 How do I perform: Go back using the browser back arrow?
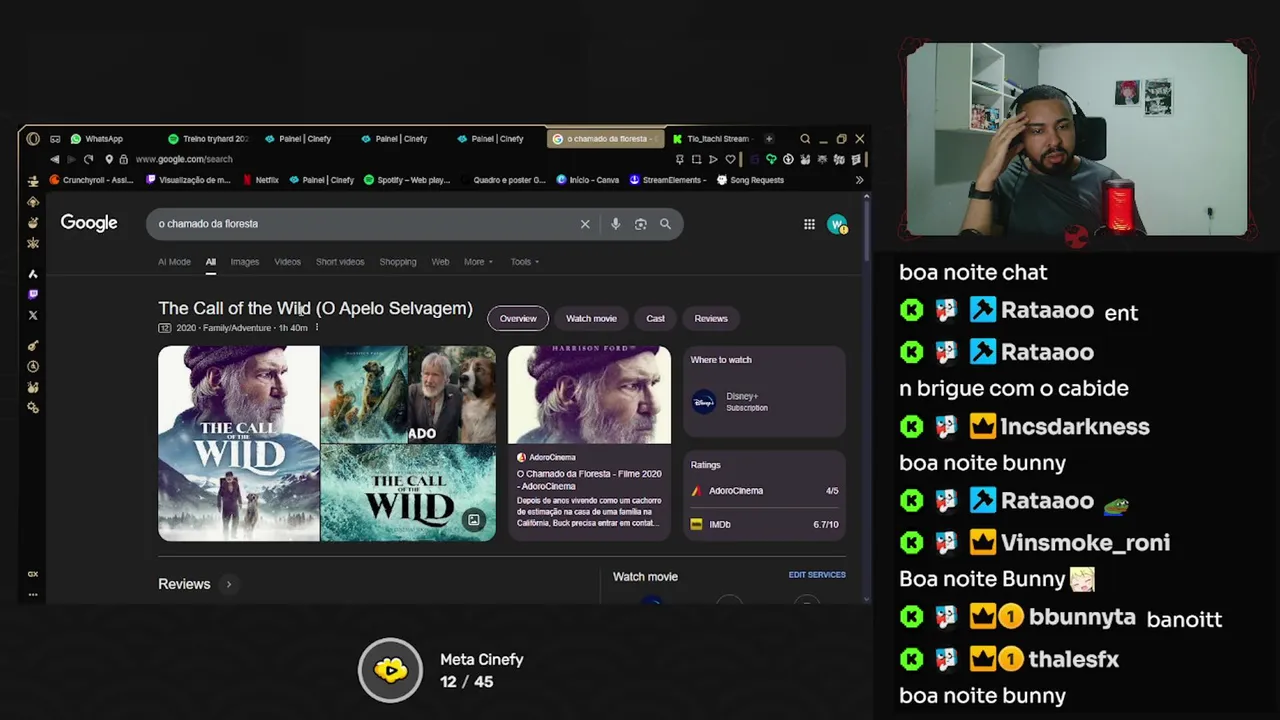[54, 159]
